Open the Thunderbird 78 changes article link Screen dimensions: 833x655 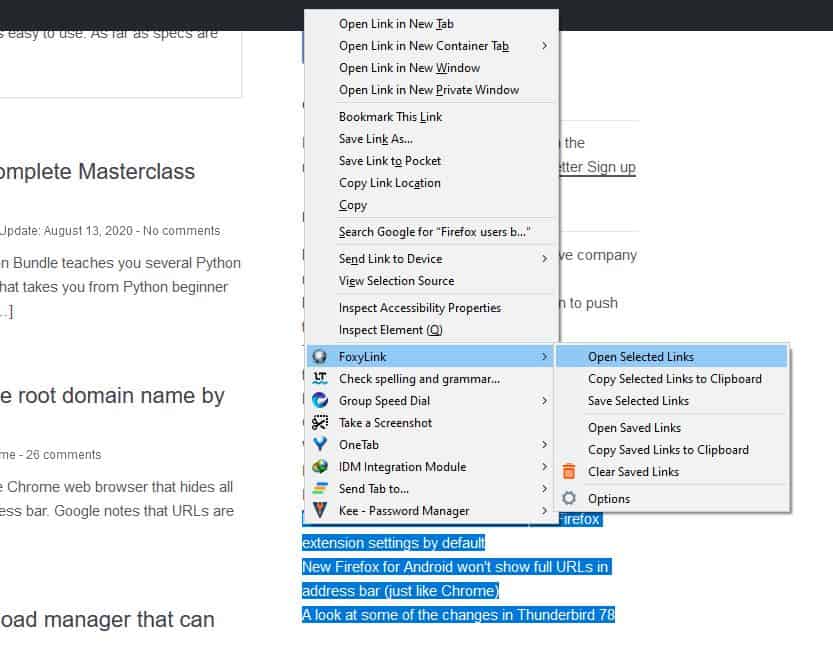click(458, 615)
